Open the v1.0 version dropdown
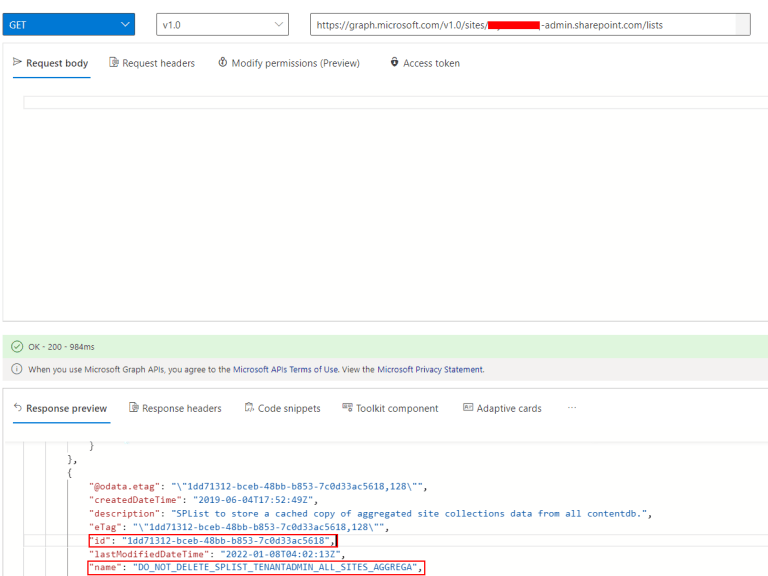The image size is (768, 576). (x=222, y=24)
